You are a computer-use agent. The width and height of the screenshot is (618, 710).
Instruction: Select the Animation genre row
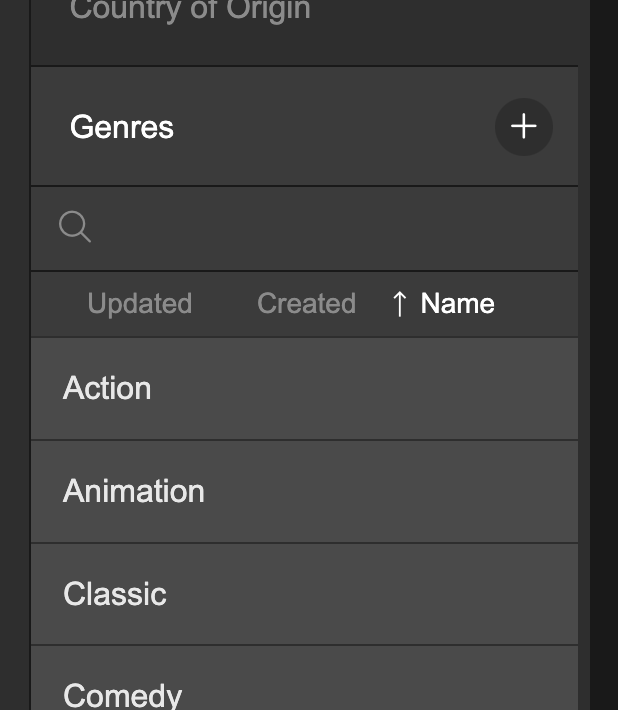(133, 491)
